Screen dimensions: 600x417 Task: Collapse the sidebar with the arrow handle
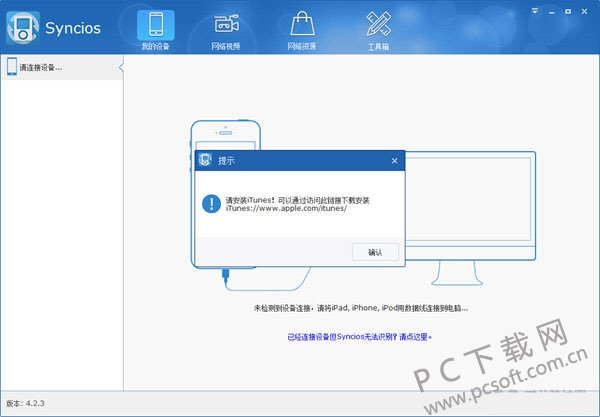(121, 68)
